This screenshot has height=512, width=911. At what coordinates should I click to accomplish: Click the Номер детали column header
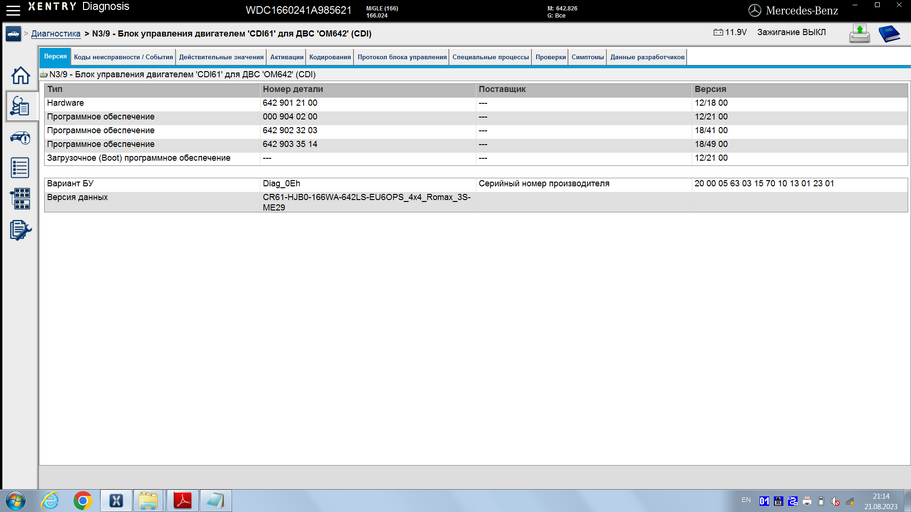(x=368, y=89)
